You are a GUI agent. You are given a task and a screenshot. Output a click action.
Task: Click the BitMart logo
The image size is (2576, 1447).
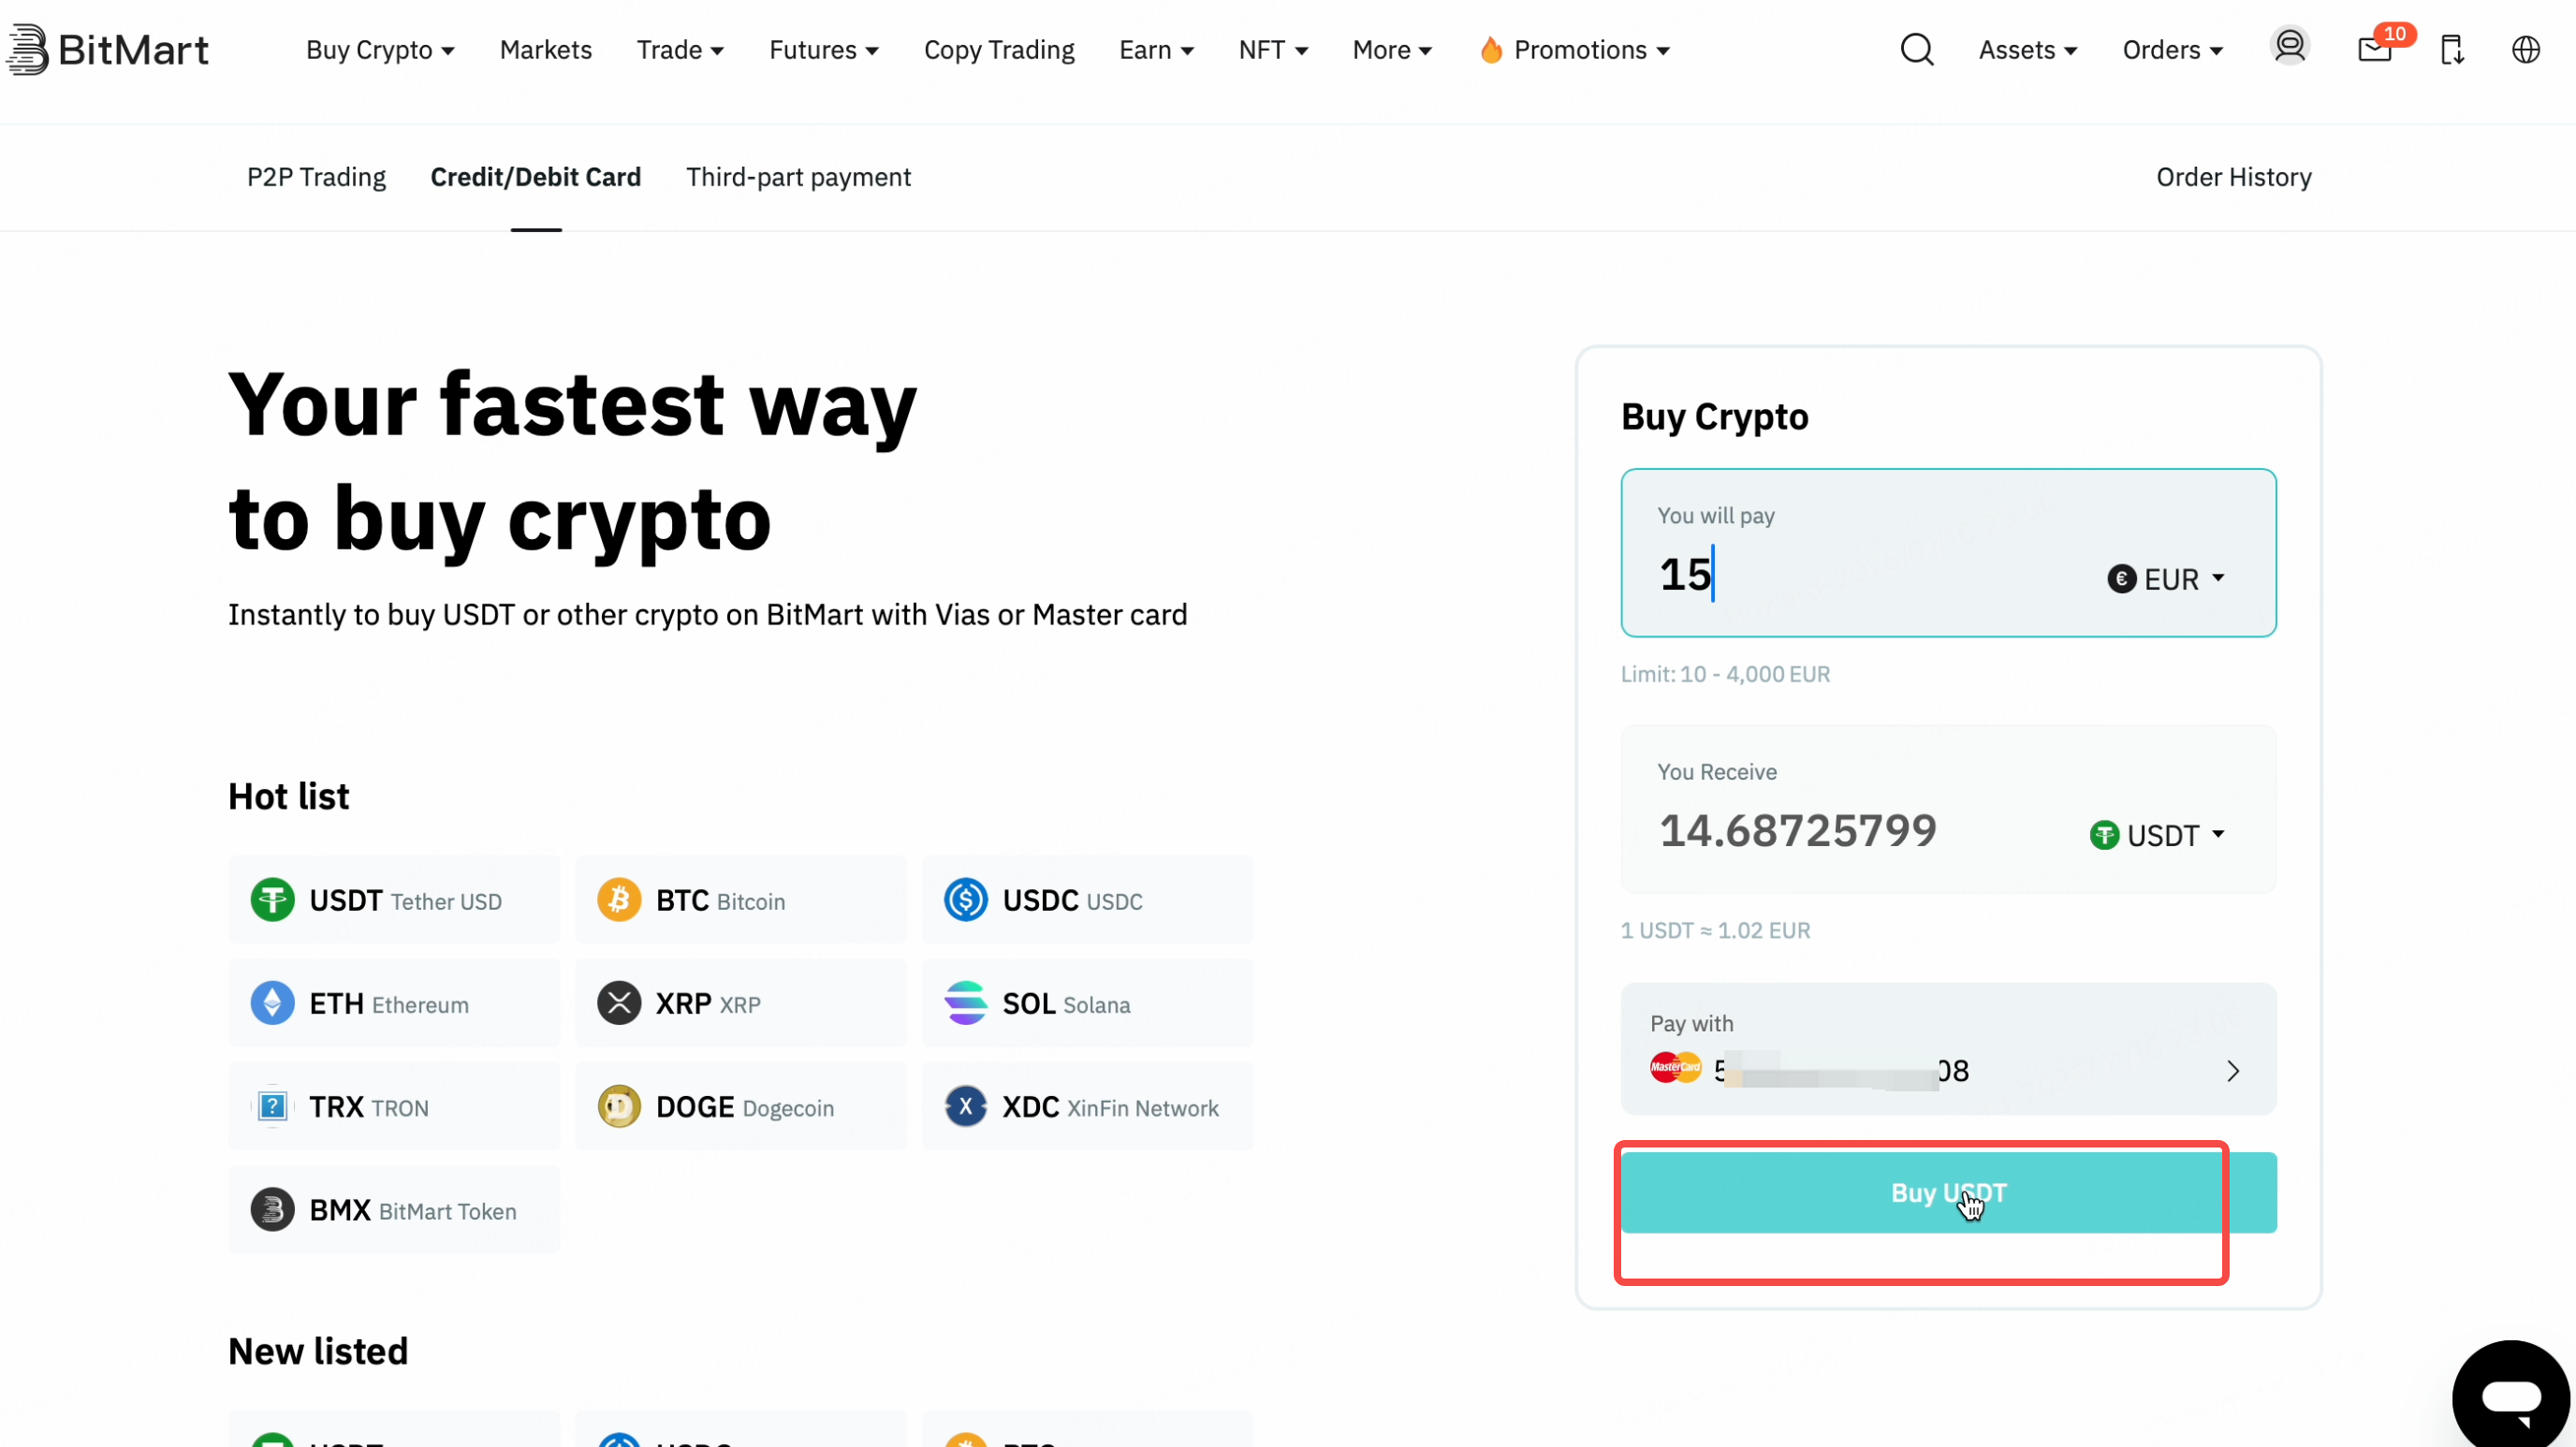(x=107, y=49)
